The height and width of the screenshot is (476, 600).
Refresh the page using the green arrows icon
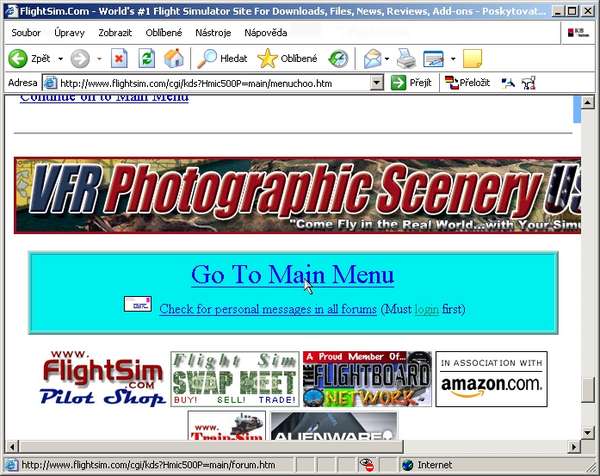[147, 59]
